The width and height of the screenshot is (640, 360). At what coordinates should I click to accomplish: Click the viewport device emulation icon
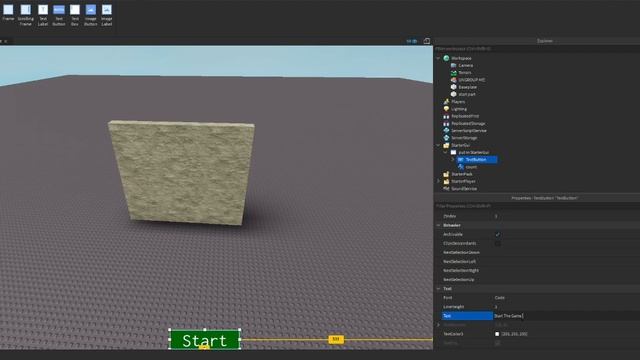coord(427,41)
